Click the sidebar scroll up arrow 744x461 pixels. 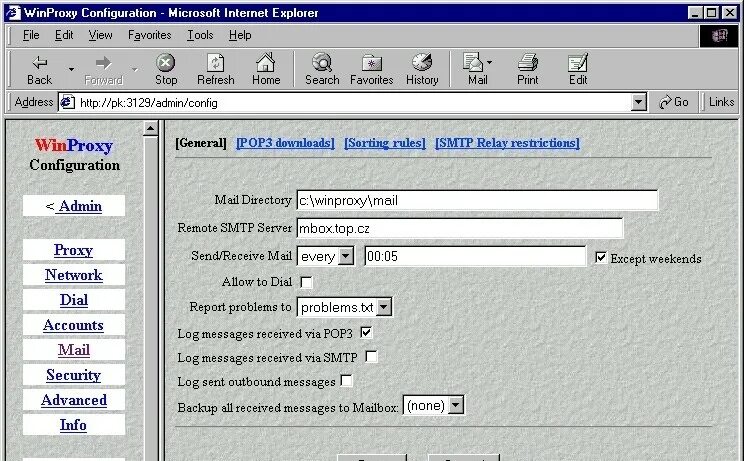(150, 128)
